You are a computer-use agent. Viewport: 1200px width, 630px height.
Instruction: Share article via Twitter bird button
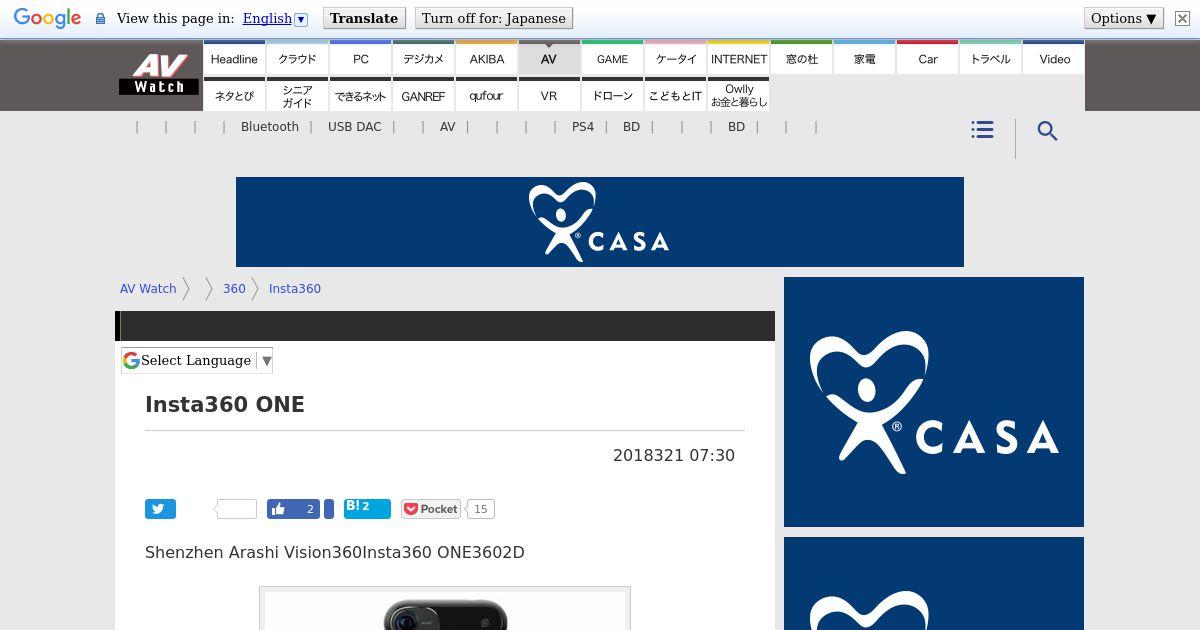click(x=160, y=509)
